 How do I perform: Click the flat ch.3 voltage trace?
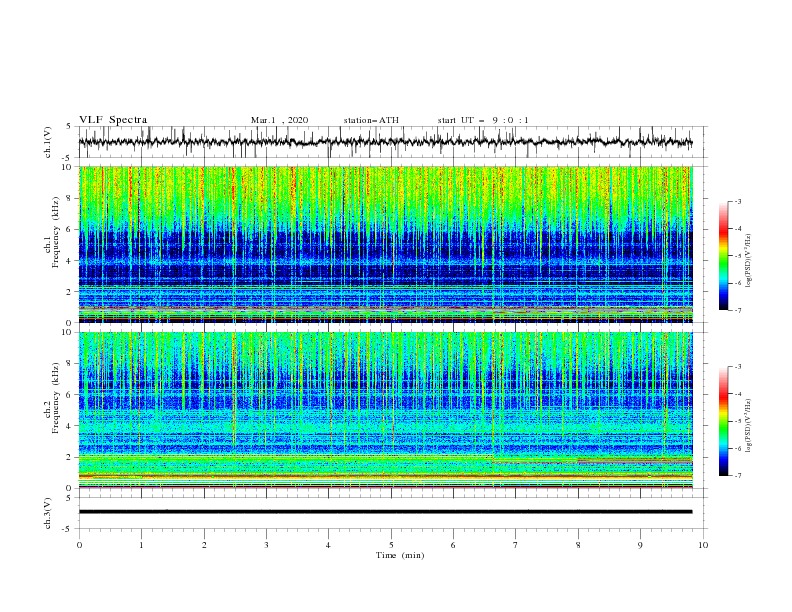[385, 512]
